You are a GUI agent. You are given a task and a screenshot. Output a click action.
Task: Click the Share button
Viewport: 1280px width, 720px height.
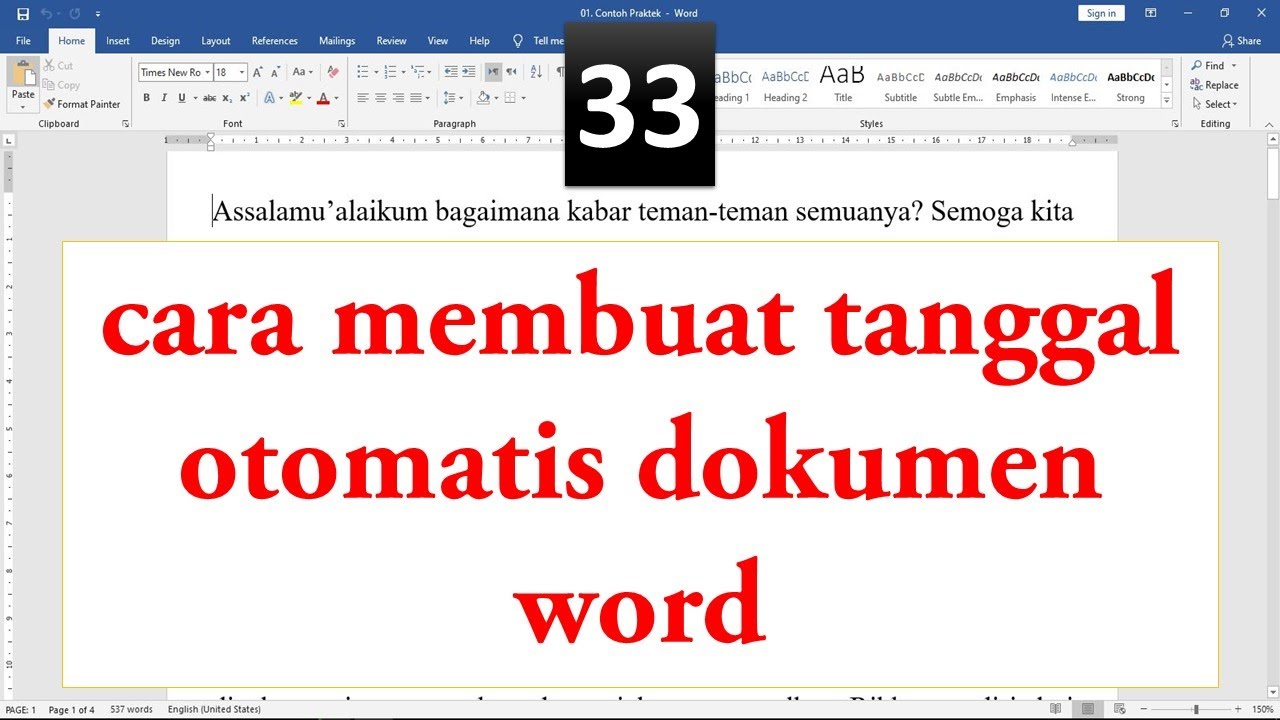pyautogui.click(x=1241, y=41)
